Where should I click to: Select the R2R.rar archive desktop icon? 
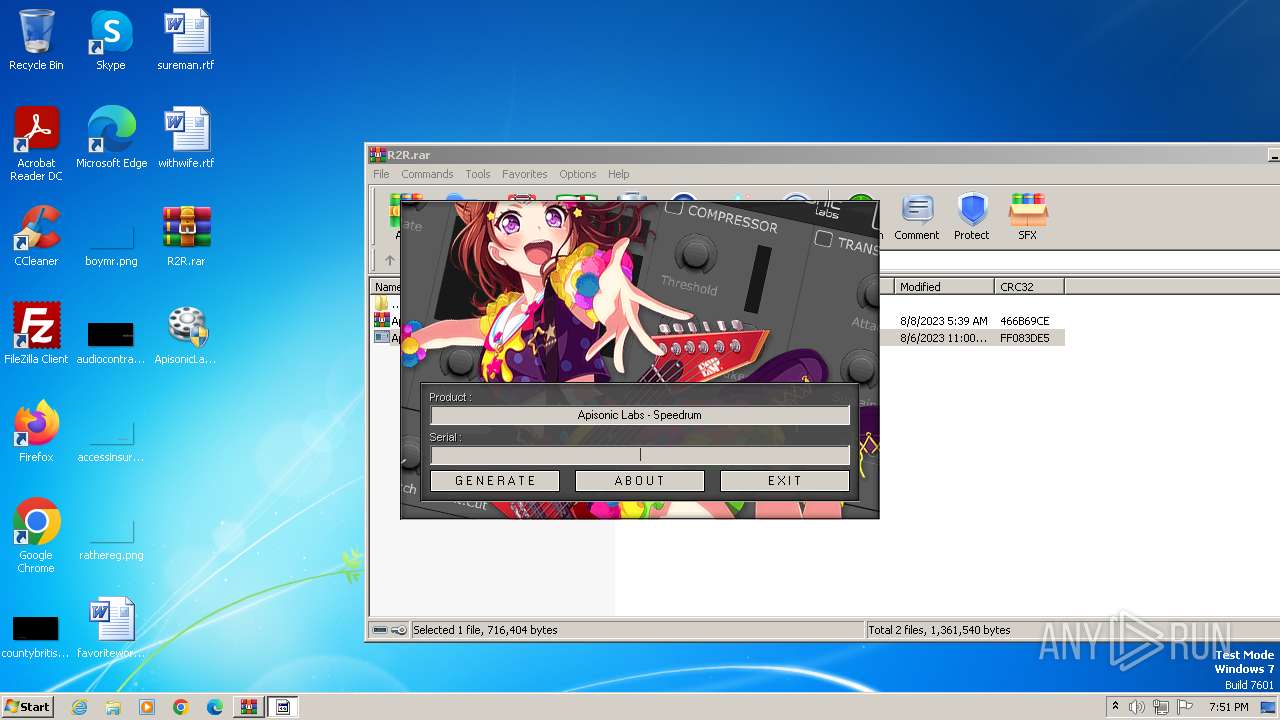[x=186, y=237]
